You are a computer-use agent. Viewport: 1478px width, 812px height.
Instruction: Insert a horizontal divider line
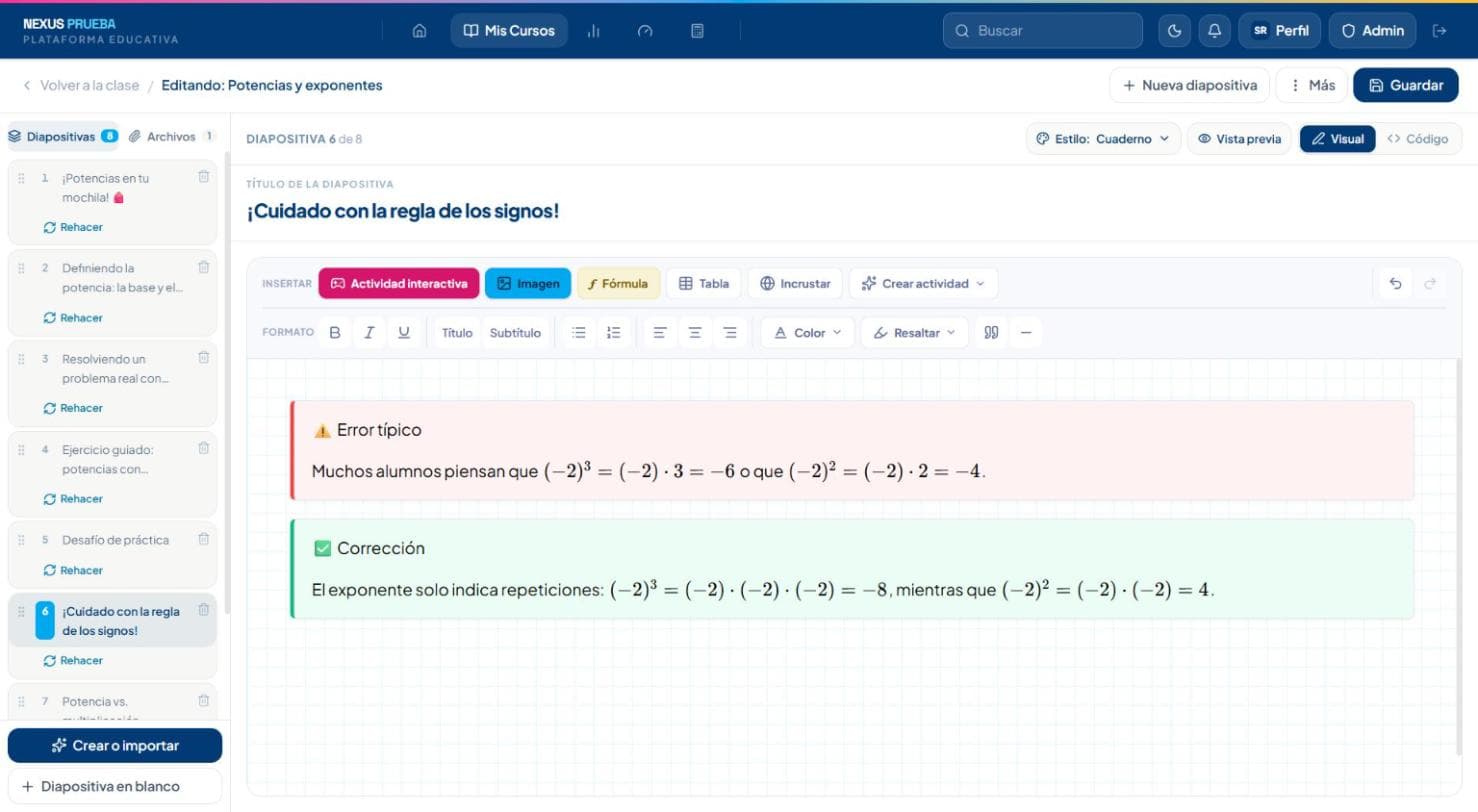tap(1026, 333)
